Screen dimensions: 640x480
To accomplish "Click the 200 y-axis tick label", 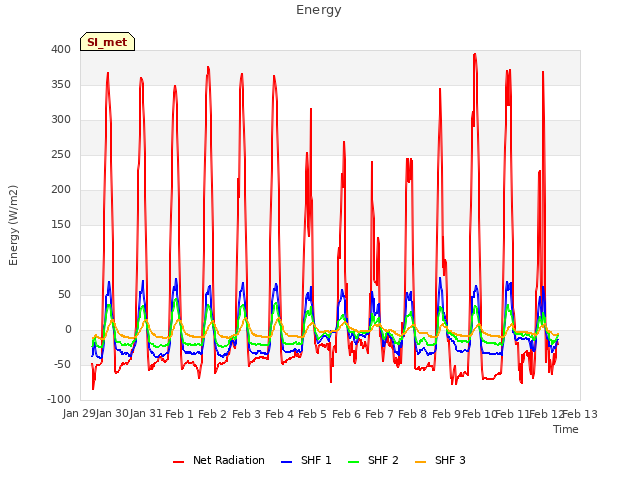I will click(x=61, y=189).
